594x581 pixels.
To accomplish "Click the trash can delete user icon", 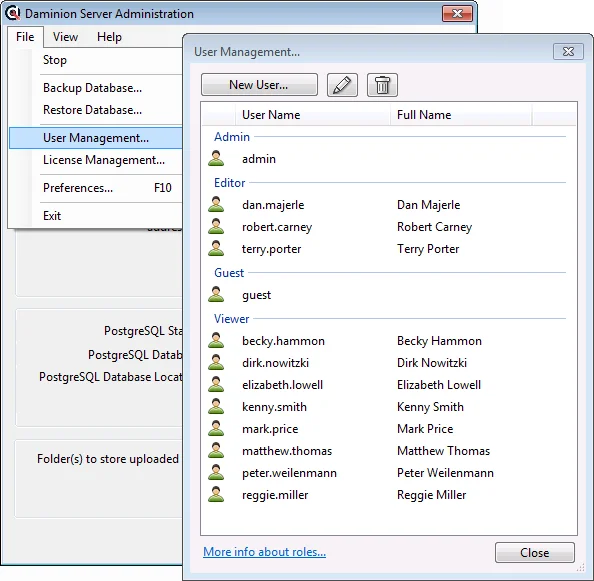I will (382, 85).
